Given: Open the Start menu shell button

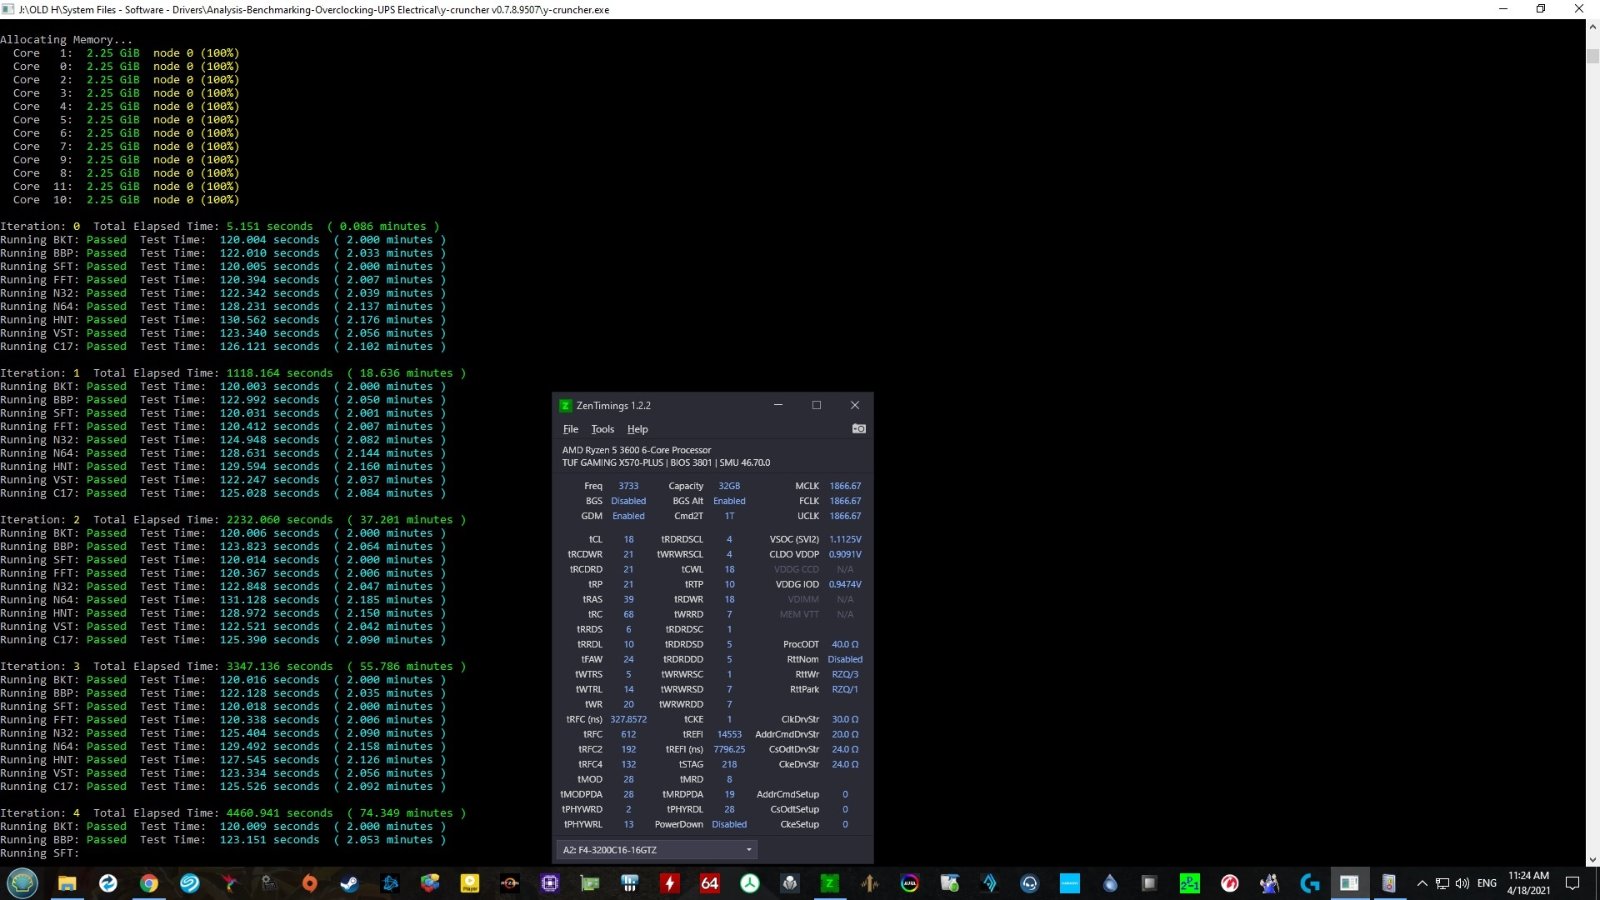Looking at the screenshot, I should (22, 883).
